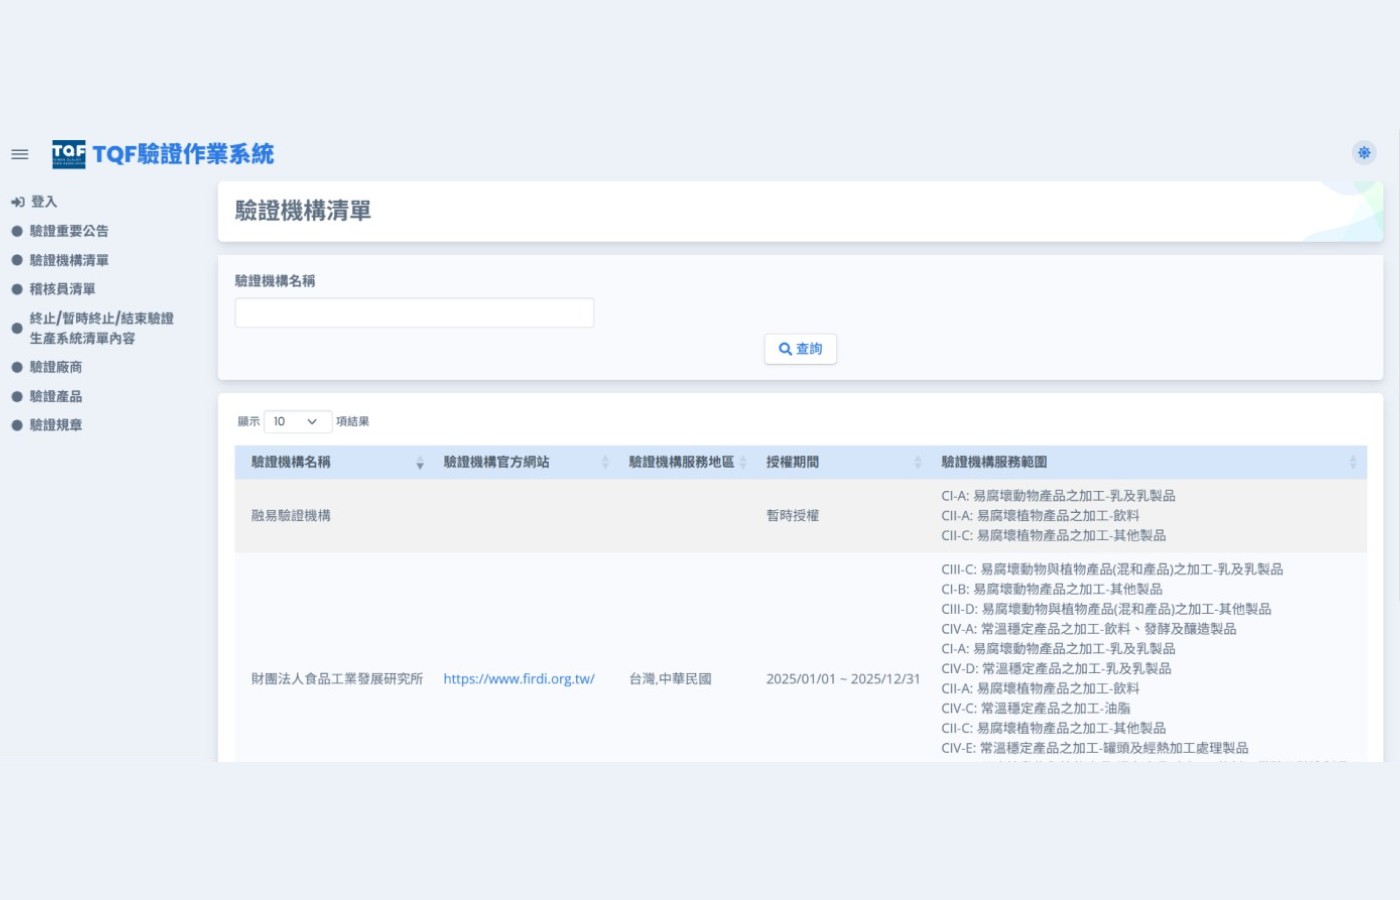Click the login arrow icon beside 登入
This screenshot has height=900, width=1400.
[x=18, y=202]
